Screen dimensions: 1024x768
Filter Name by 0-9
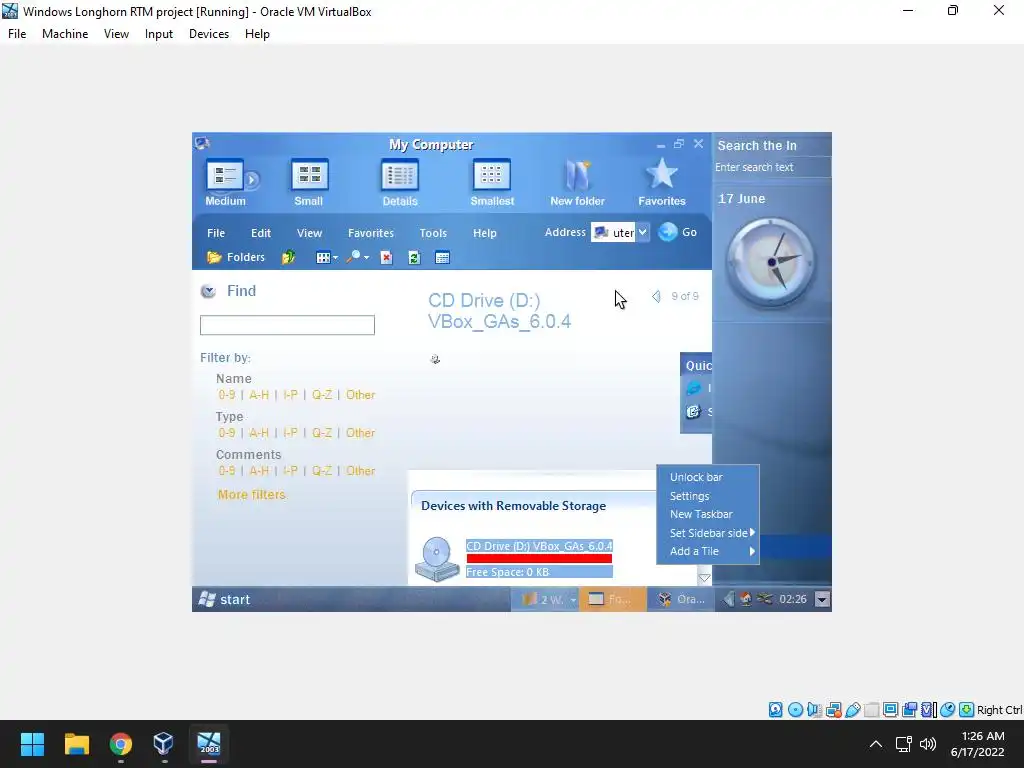227,394
